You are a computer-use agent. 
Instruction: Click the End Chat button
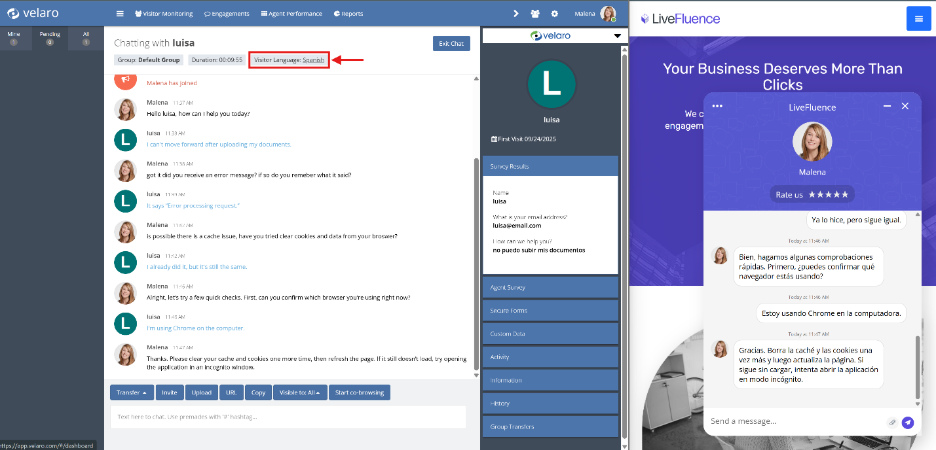click(451, 43)
